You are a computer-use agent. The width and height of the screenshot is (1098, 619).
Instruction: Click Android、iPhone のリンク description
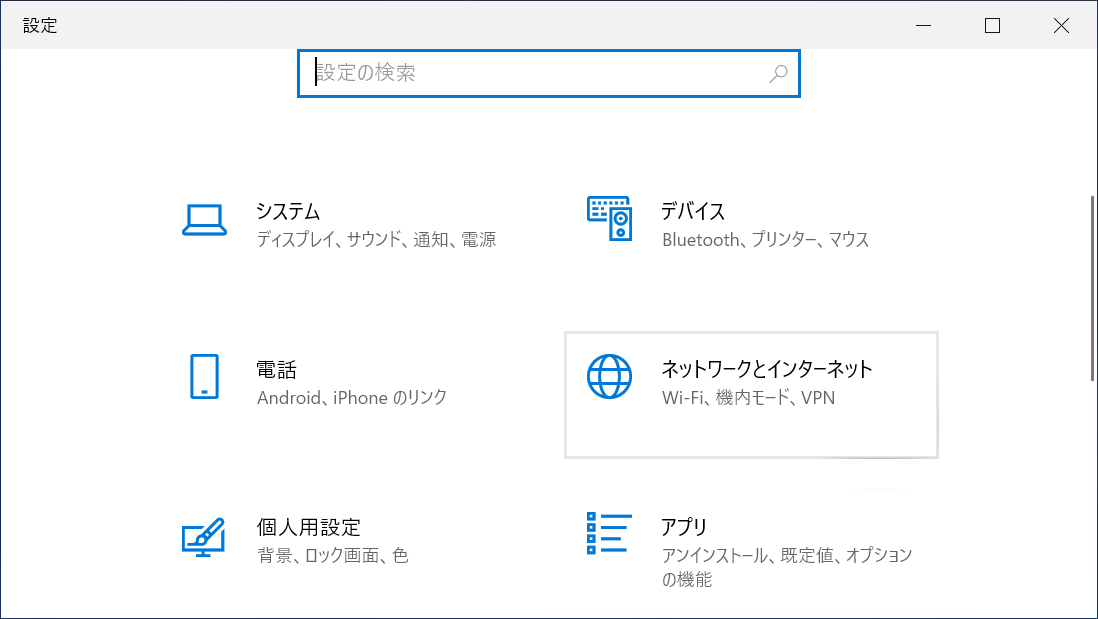coord(352,398)
